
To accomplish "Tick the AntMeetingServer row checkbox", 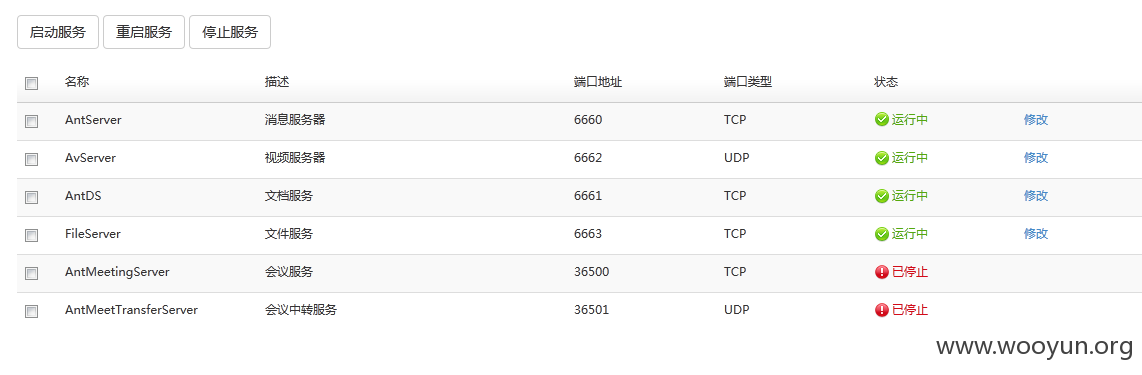I will [x=31, y=273].
